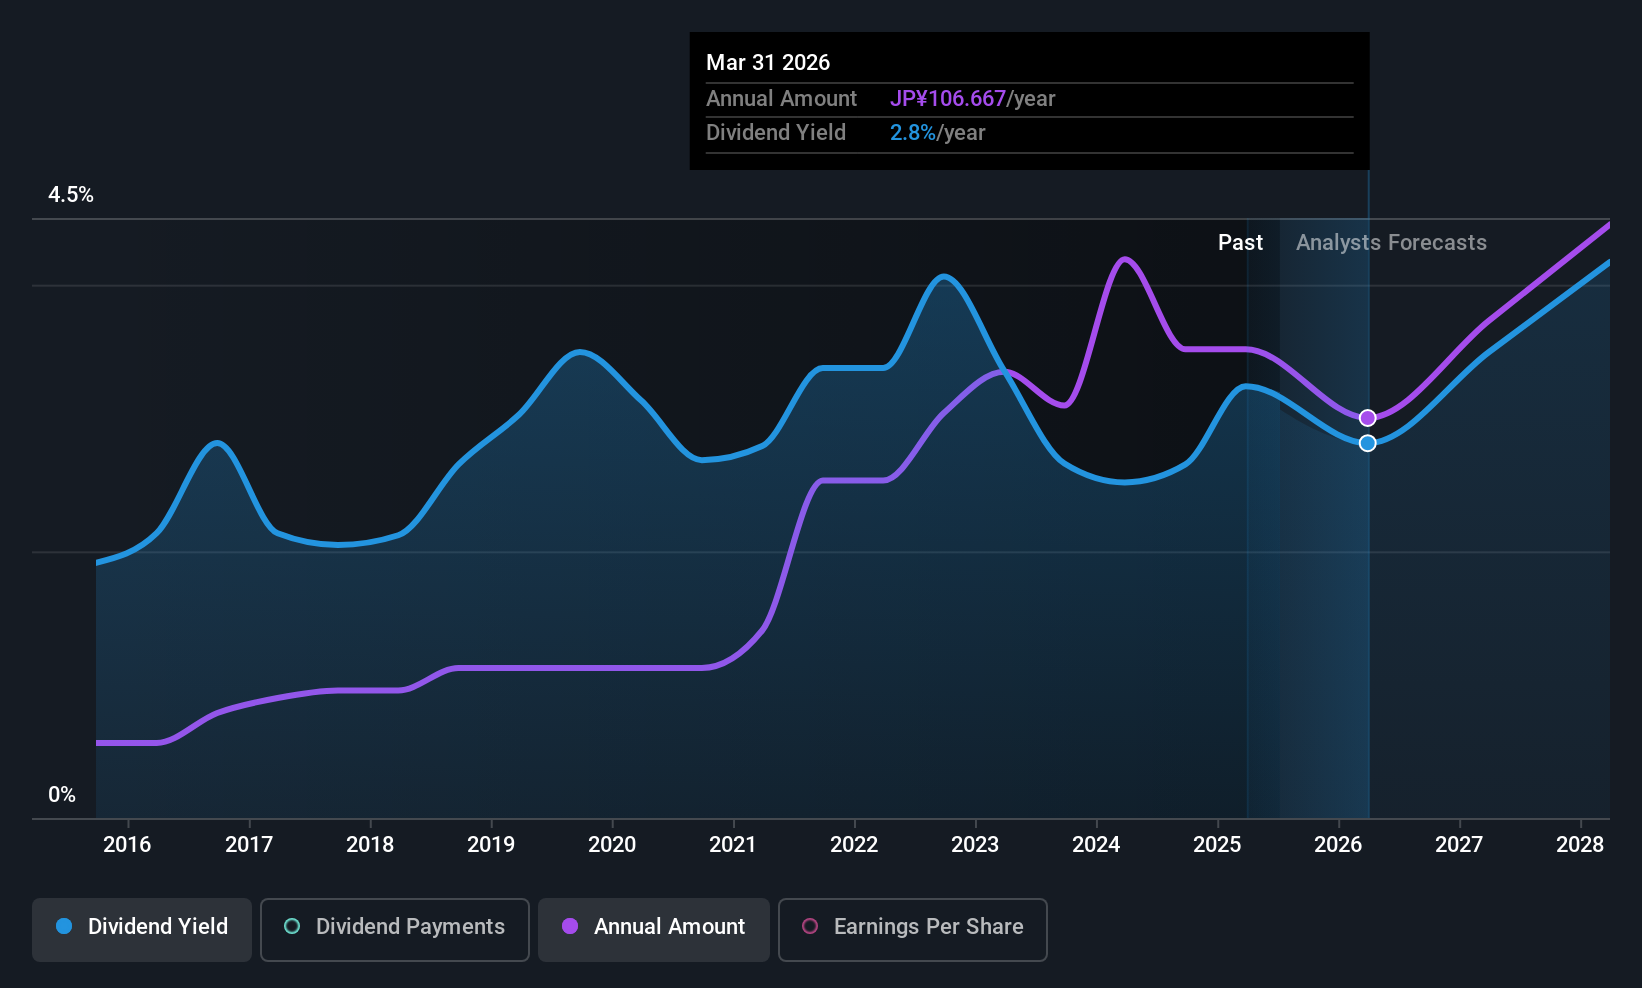This screenshot has height=988, width=1642.
Task: Click the 2.8%/year tooltip value
Action: pos(937,133)
